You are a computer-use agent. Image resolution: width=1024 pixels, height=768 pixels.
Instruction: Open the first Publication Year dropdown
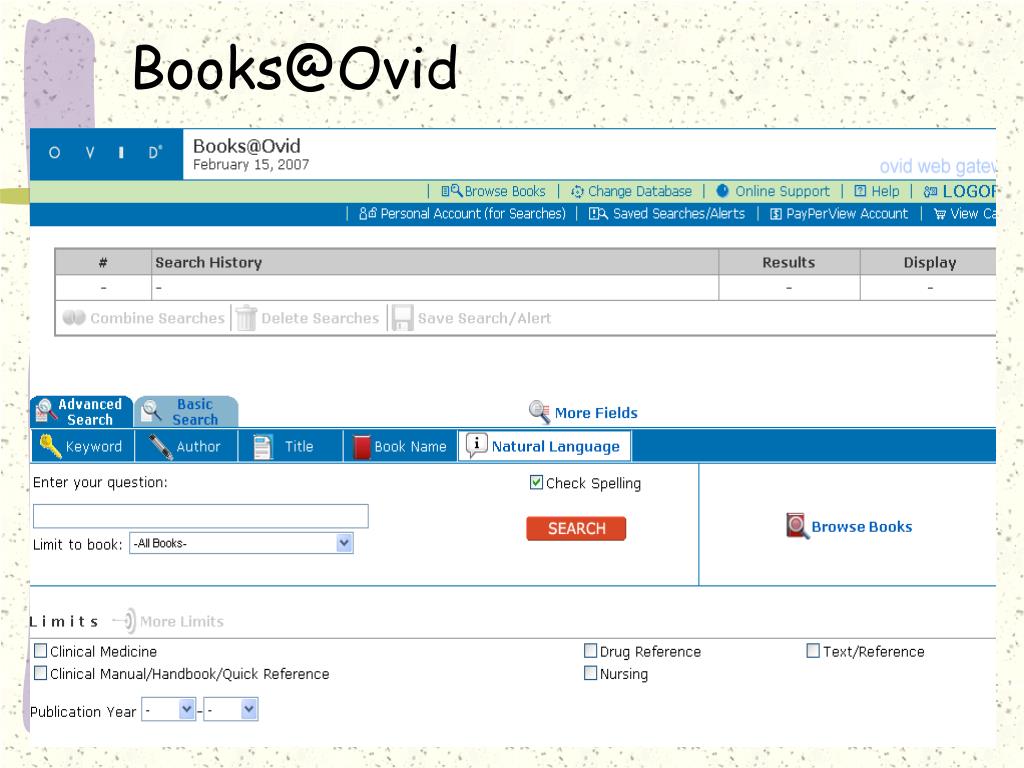point(168,709)
